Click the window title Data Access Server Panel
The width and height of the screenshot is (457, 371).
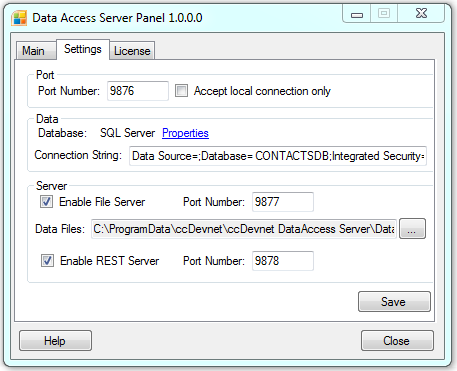coord(117,18)
